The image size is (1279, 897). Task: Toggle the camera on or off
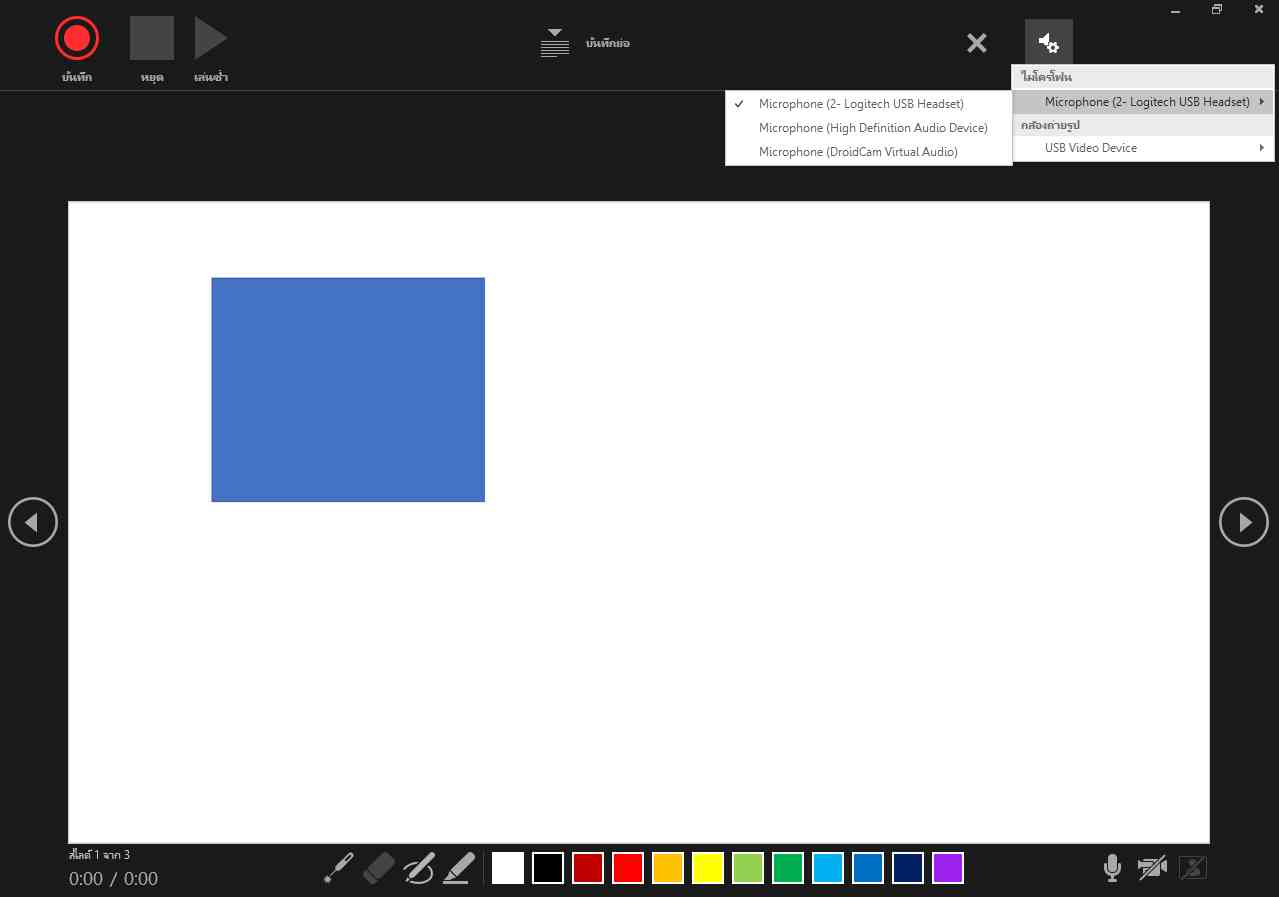[1152, 868]
